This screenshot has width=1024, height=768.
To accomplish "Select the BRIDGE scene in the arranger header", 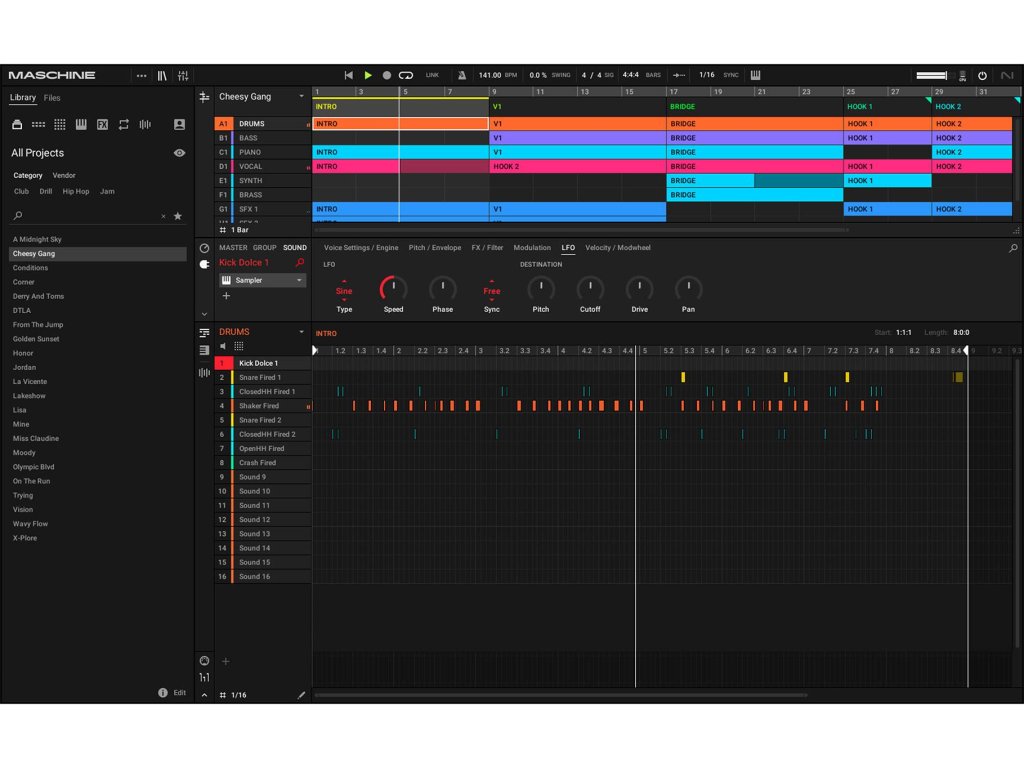I will [x=754, y=106].
